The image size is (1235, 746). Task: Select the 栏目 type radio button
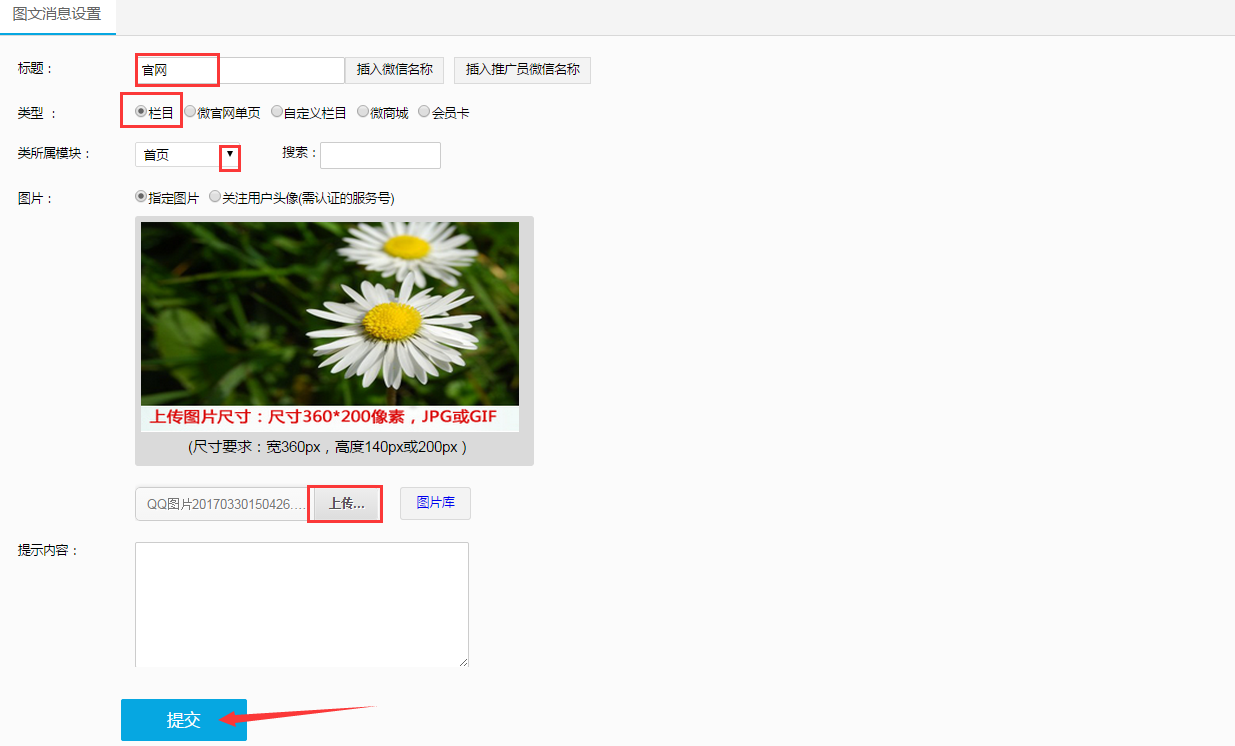[x=141, y=112]
